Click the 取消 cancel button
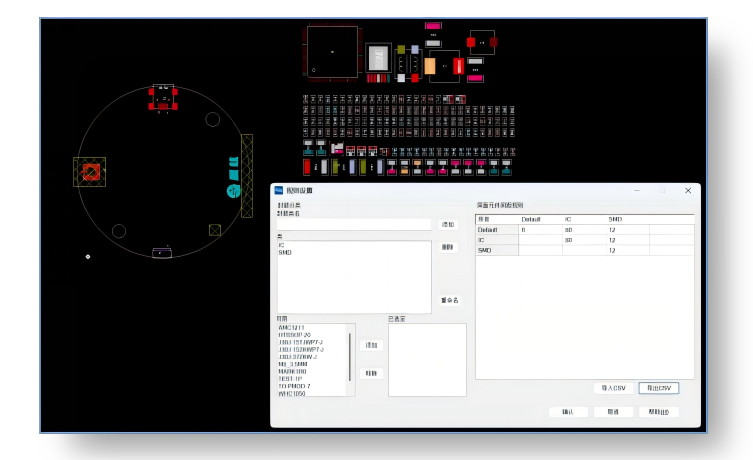 pyautogui.click(x=613, y=412)
